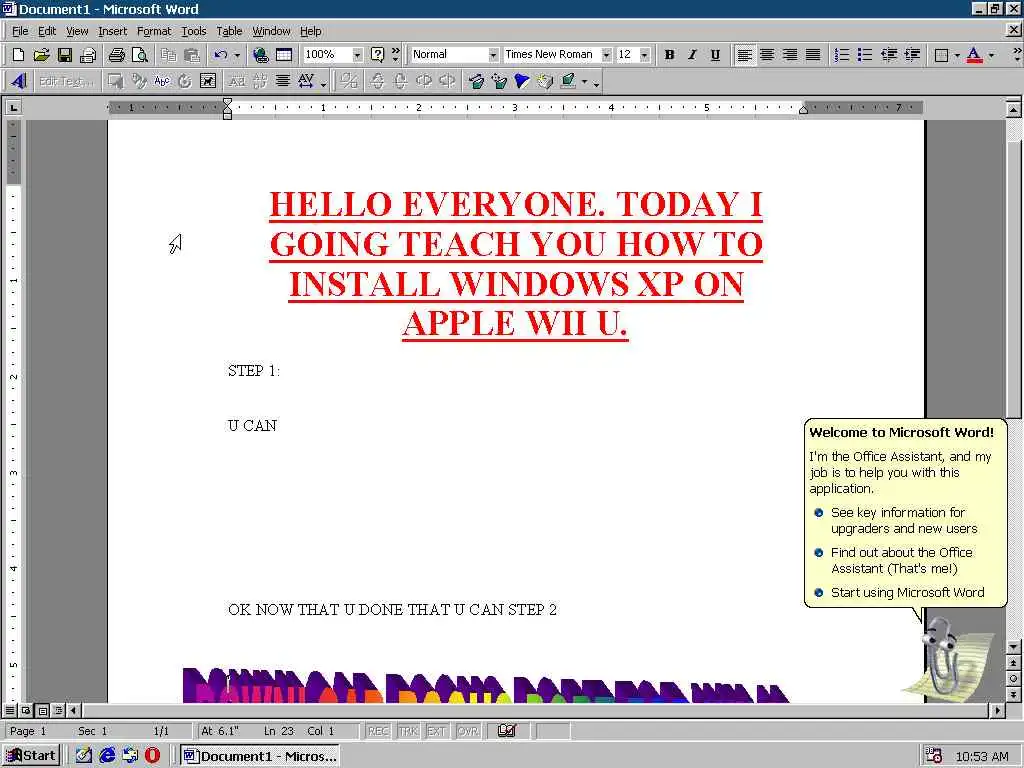Viewport: 1024px width, 768px height.
Task: Select 'See key information for upgraders' option
Action: (904, 520)
